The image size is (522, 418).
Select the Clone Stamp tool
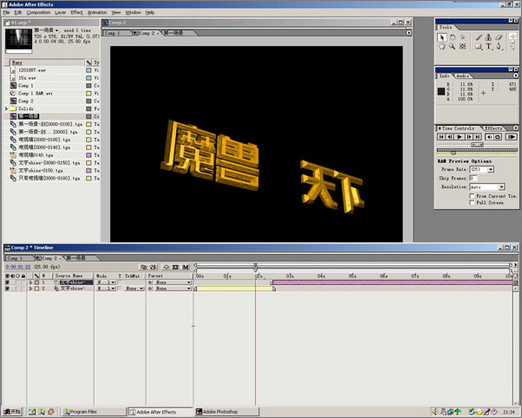tap(489, 38)
